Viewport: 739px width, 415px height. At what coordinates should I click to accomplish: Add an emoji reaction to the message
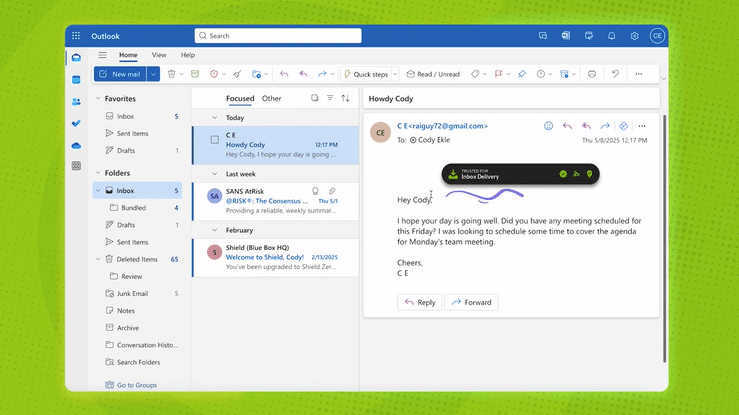click(548, 126)
